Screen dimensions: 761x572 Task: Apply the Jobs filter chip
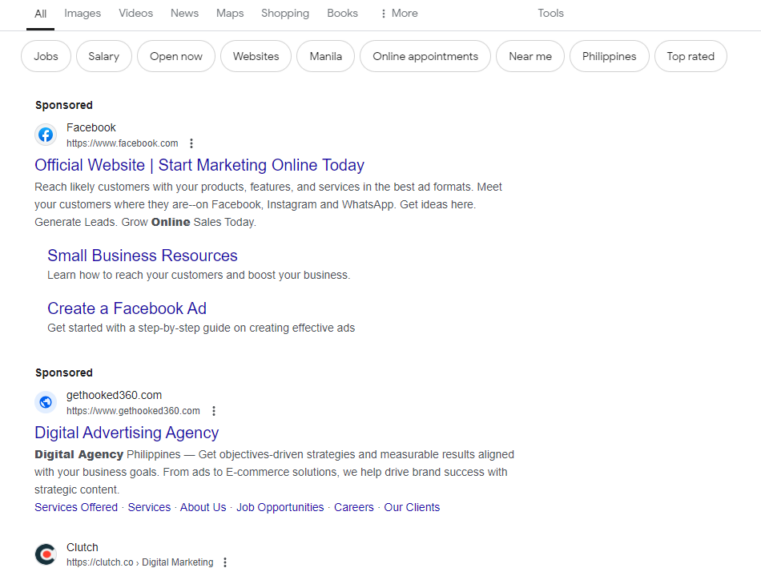click(x=46, y=56)
